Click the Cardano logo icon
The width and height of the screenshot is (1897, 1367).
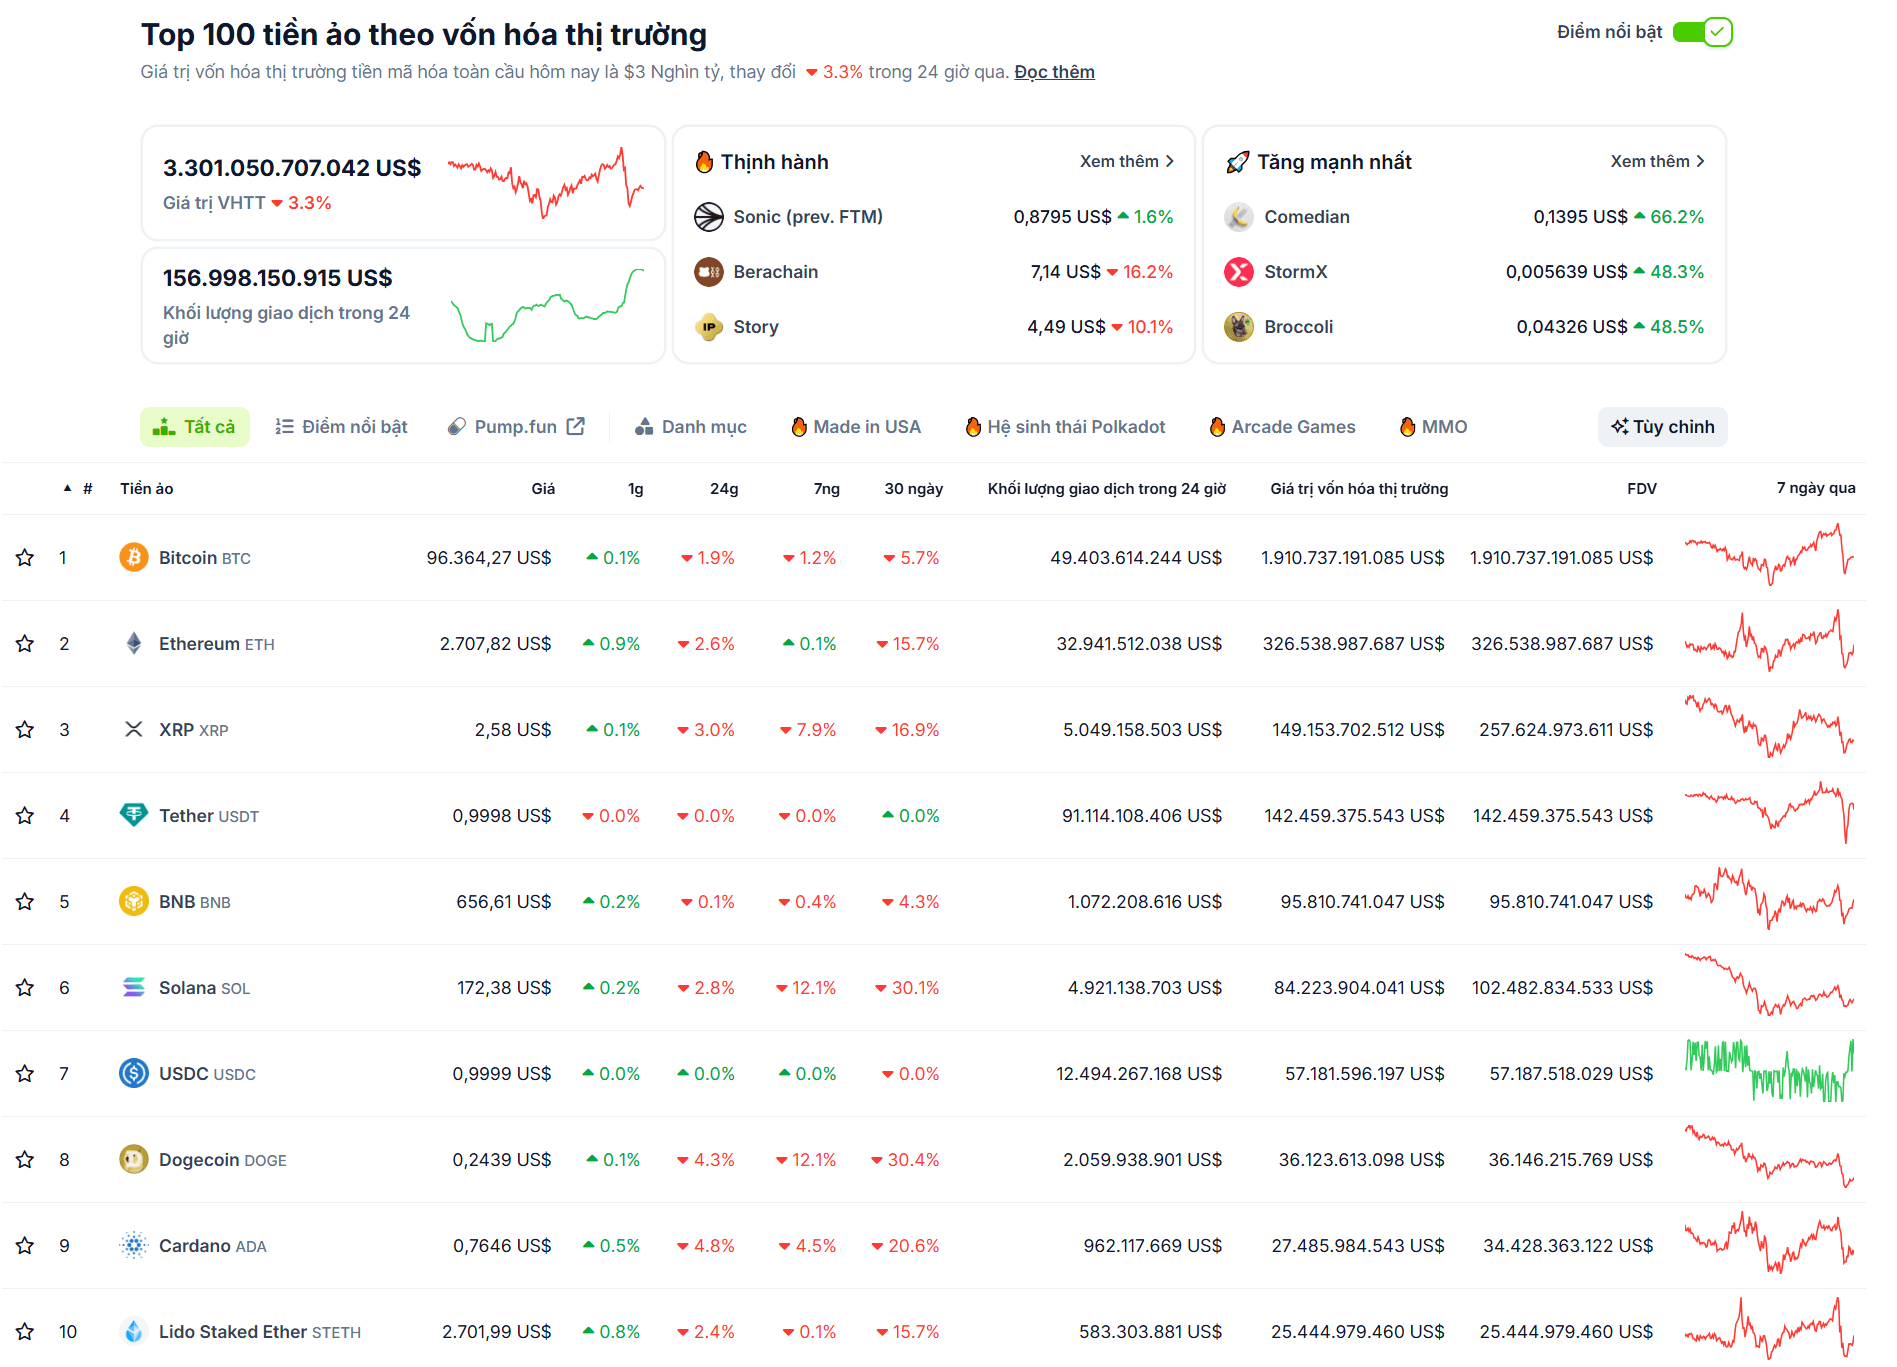(x=134, y=1245)
